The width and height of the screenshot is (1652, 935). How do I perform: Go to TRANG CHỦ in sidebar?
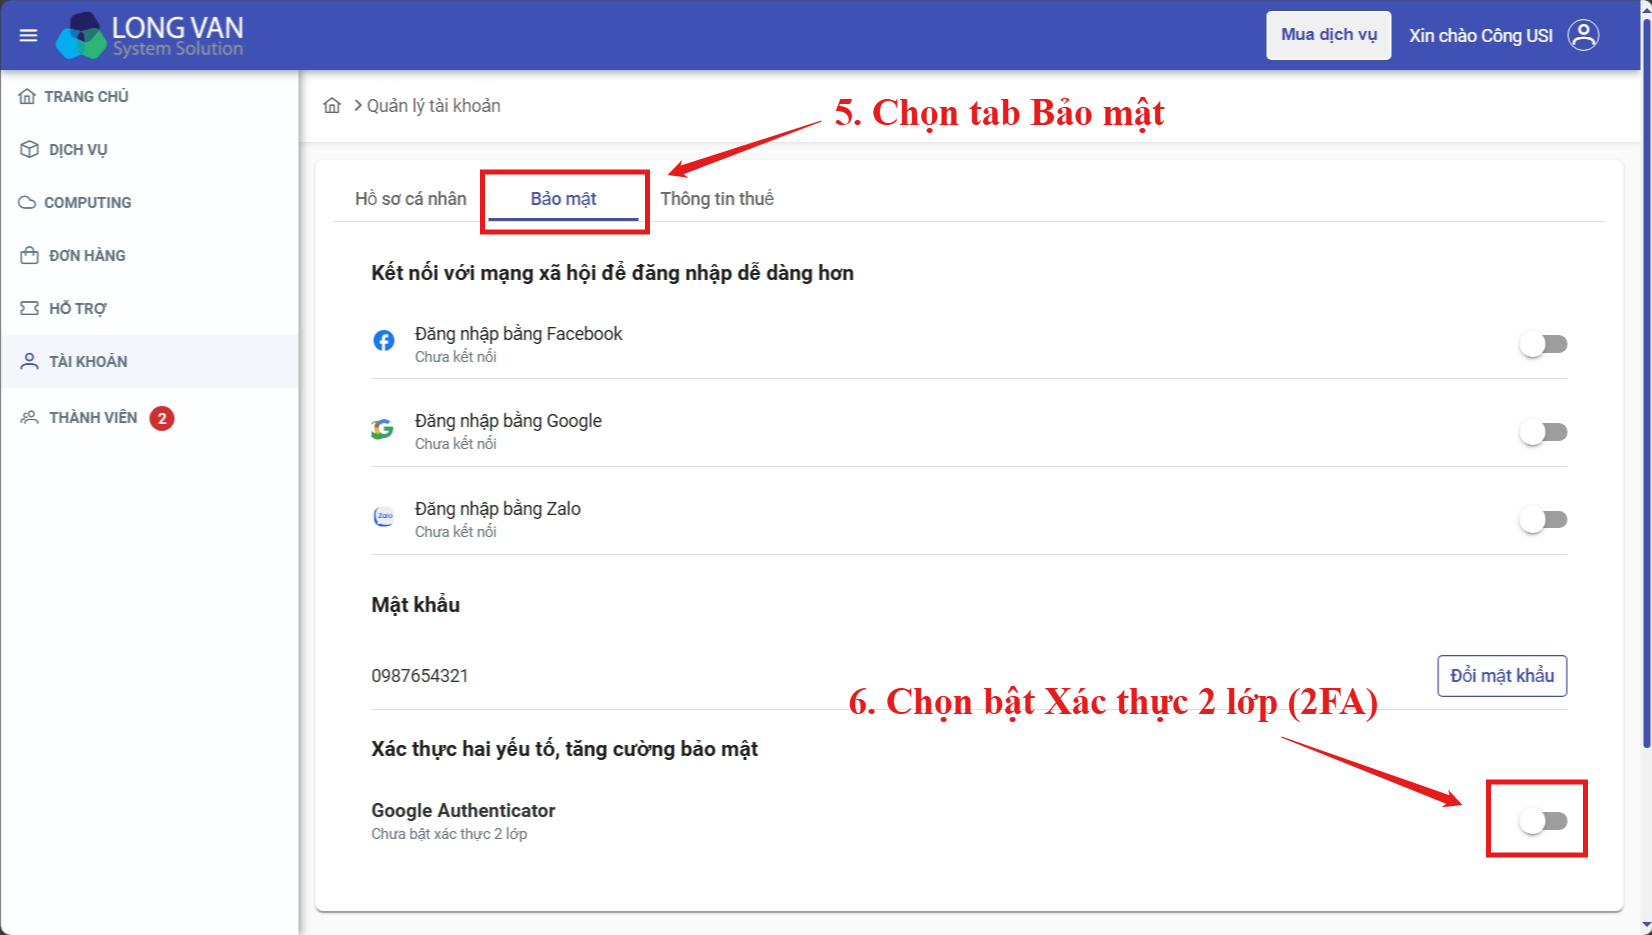tap(150, 97)
